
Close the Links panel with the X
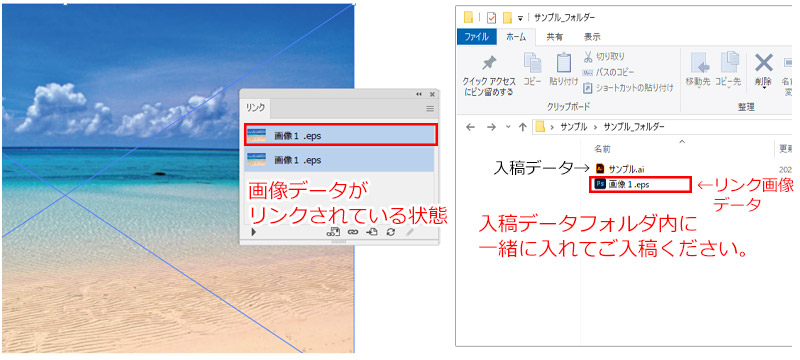pyautogui.click(x=432, y=94)
